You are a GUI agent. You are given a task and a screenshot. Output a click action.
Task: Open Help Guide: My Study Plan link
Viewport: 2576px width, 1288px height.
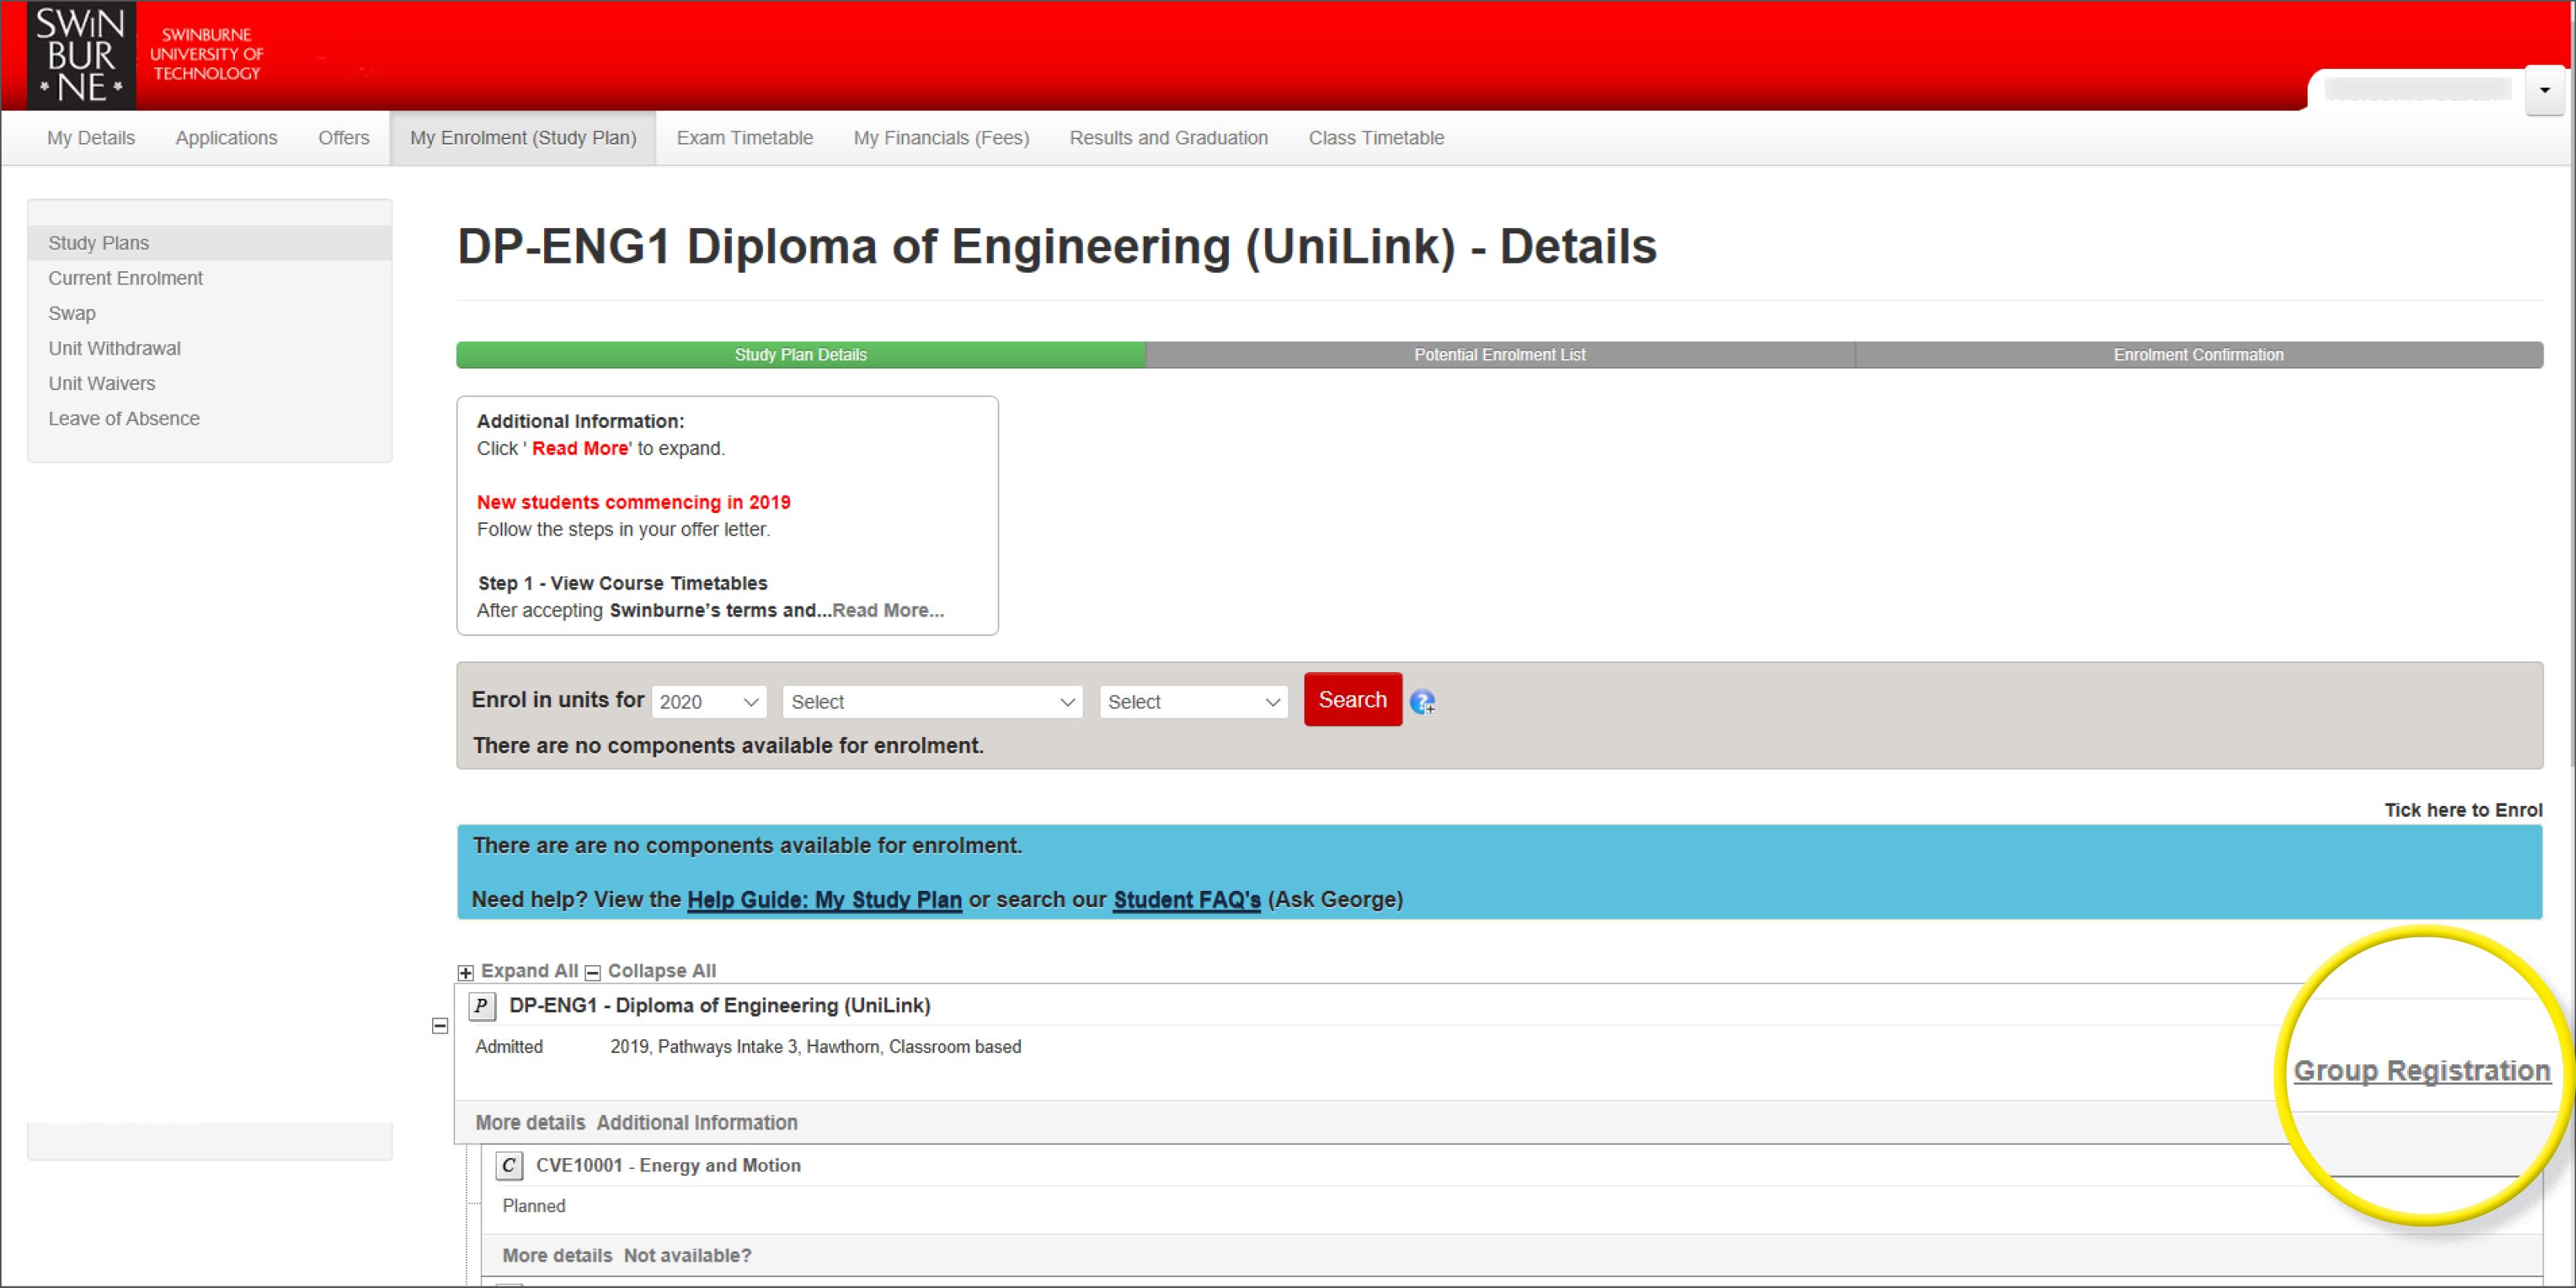pos(824,900)
